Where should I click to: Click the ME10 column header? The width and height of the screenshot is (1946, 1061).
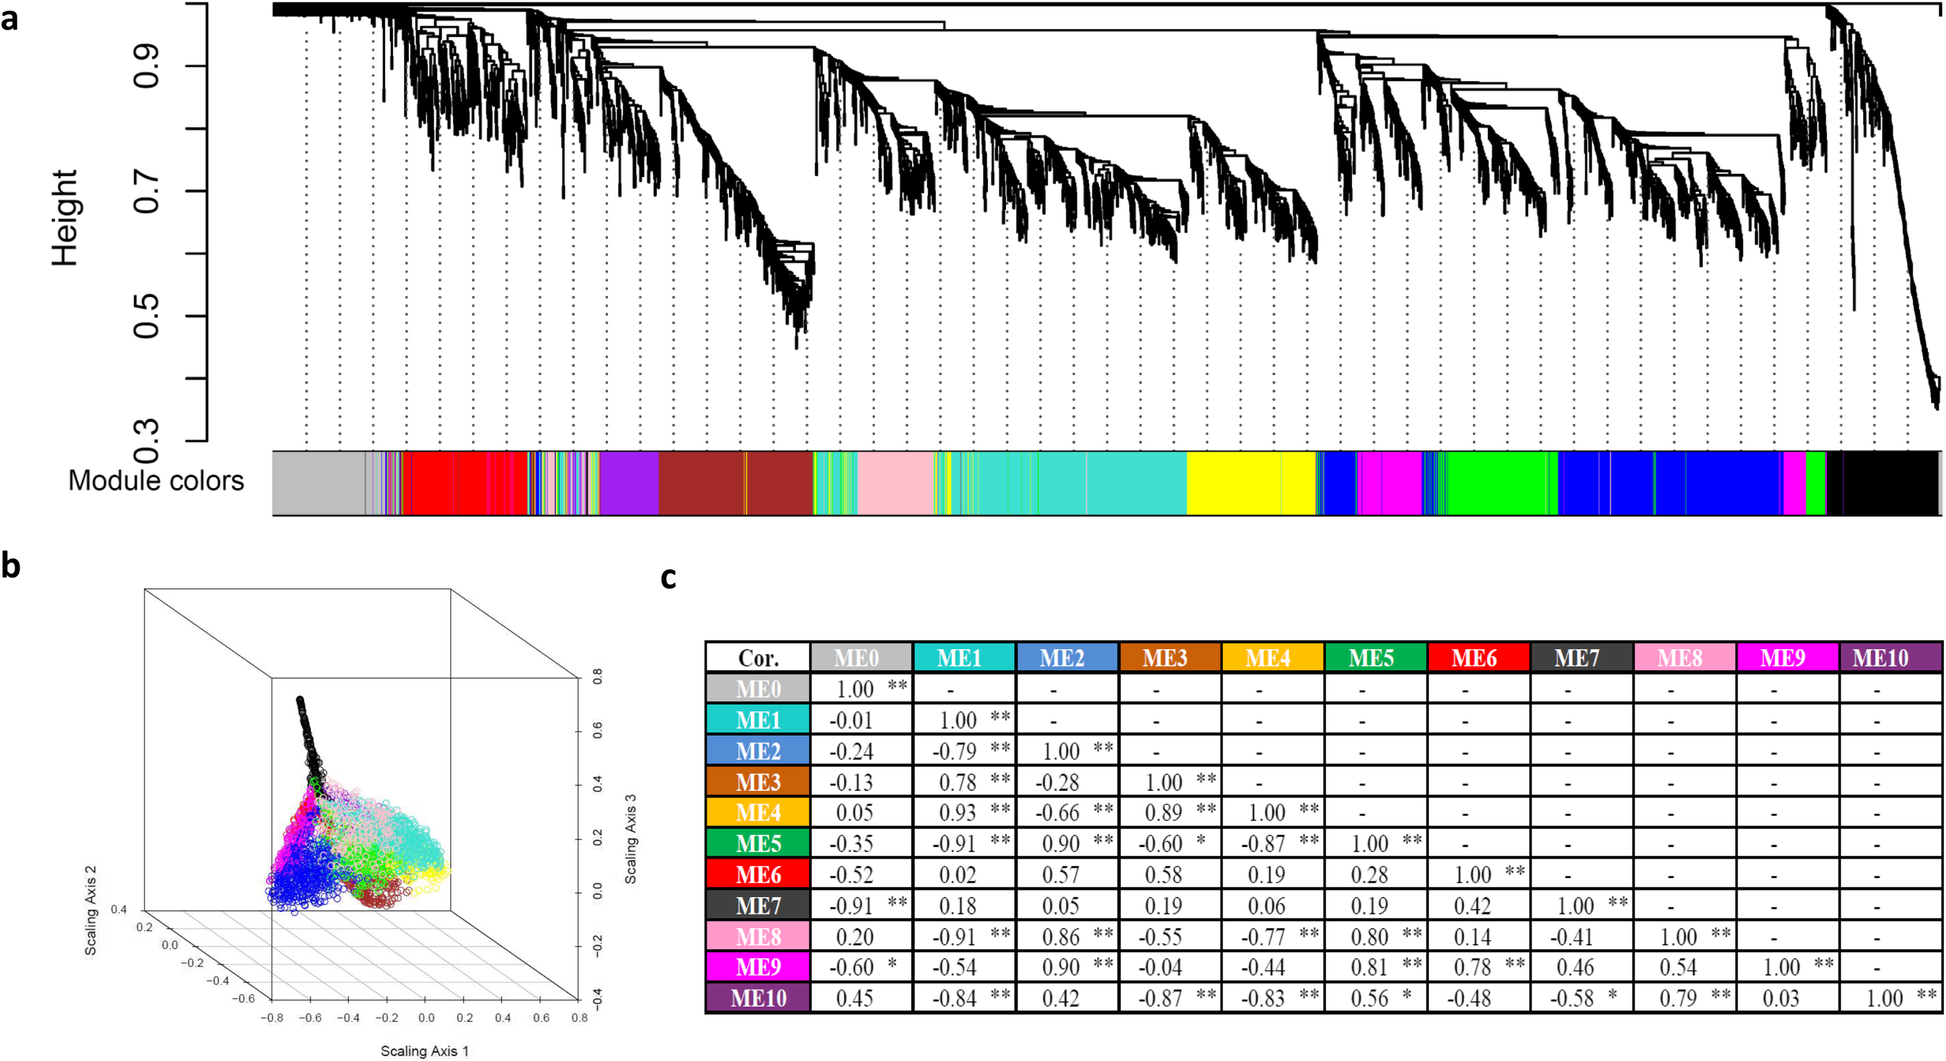[x=1891, y=657]
